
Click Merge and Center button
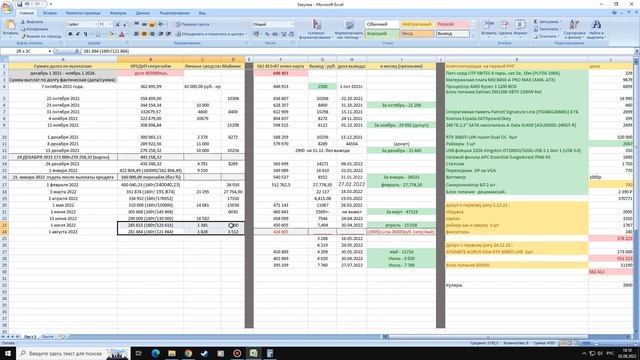point(210,34)
